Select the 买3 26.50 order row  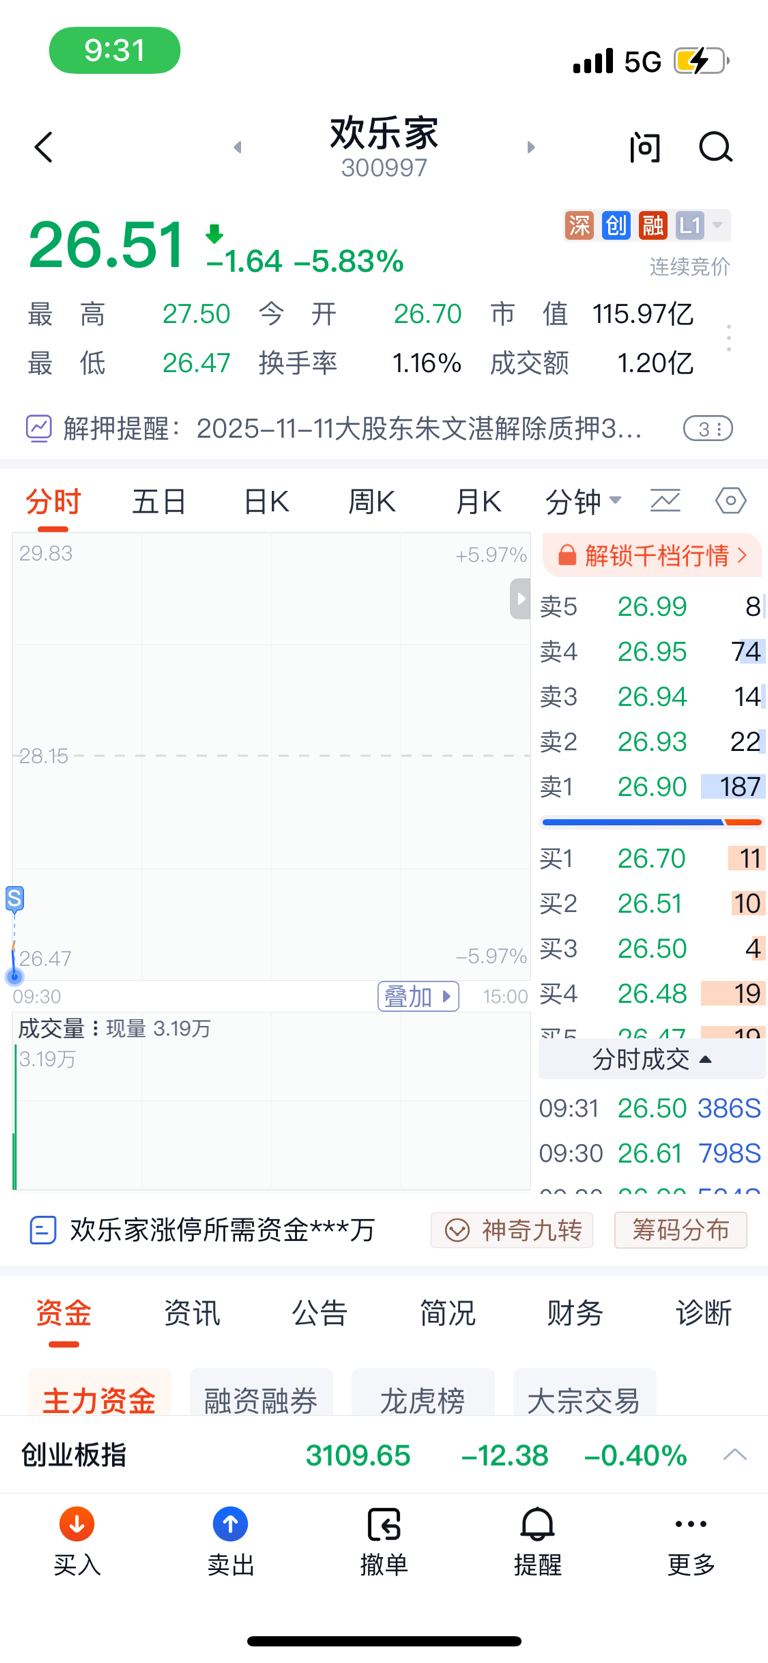click(652, 948)
